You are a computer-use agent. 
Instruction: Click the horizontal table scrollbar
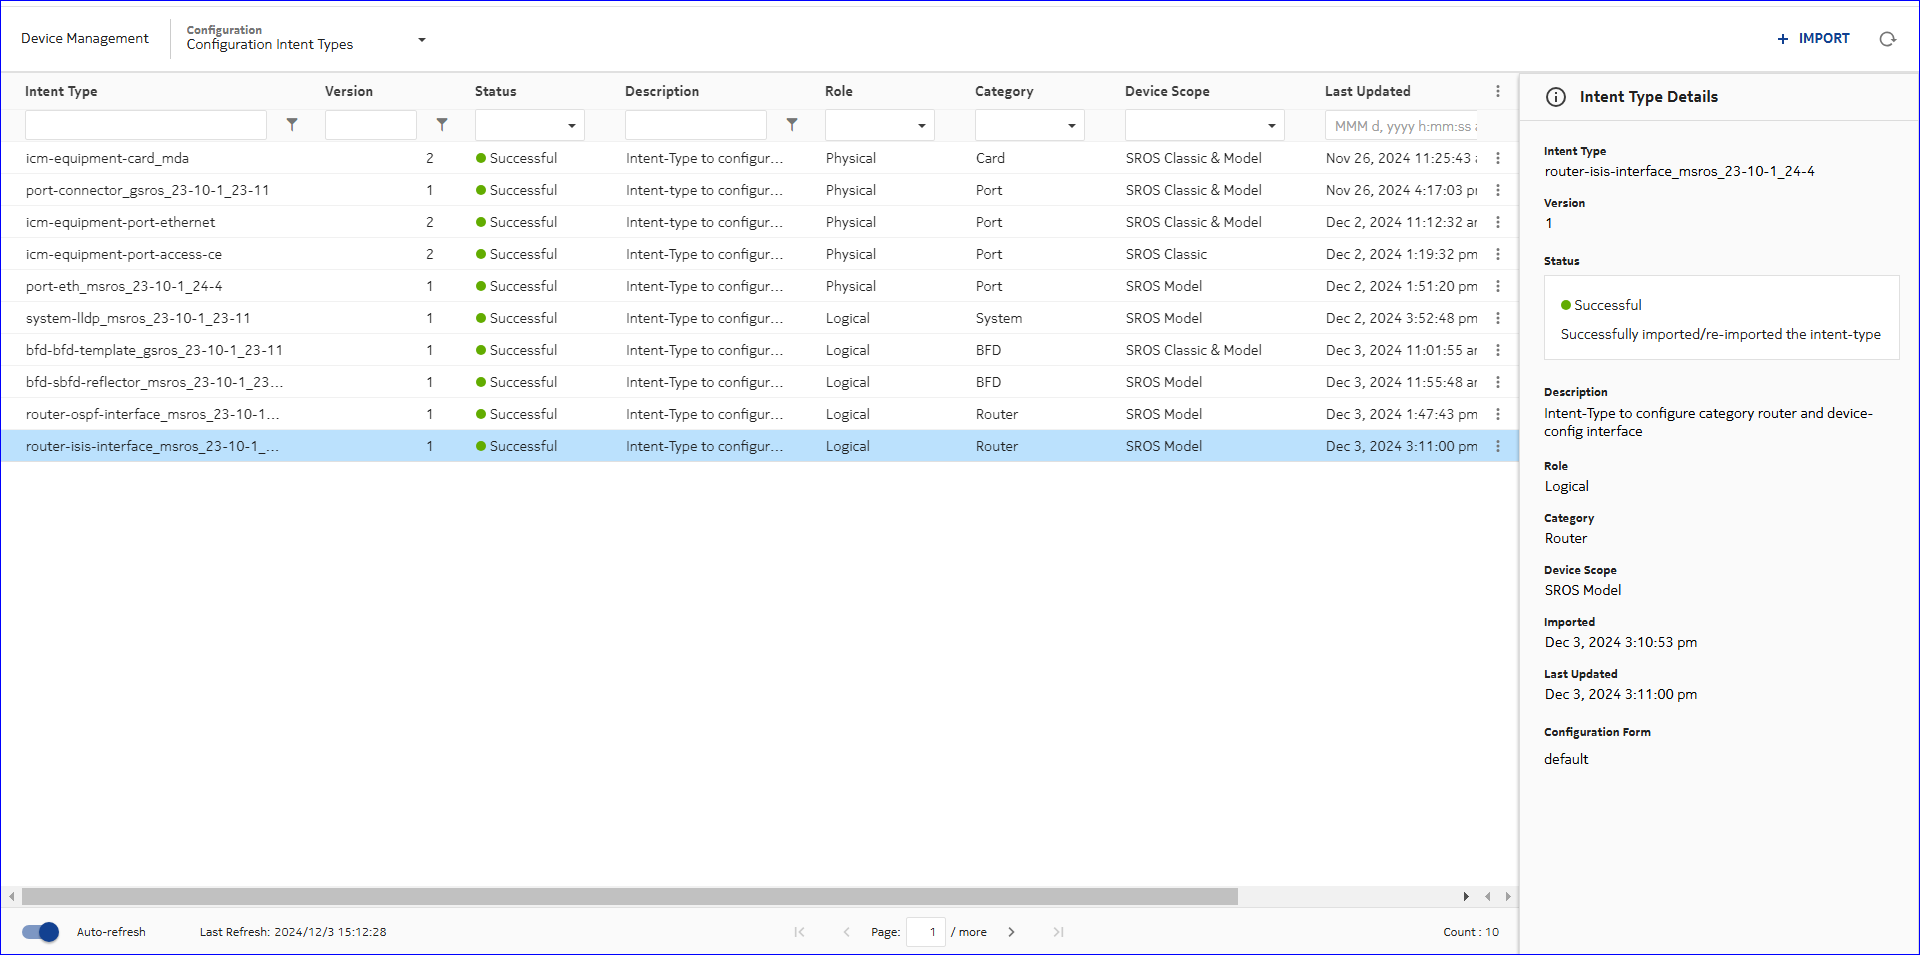point(630,897)
